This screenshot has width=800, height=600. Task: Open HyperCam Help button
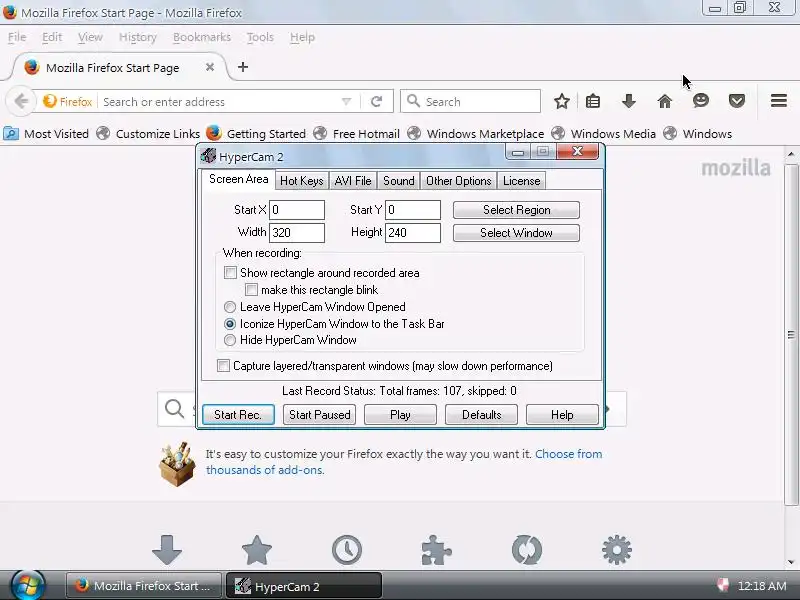(562, 415)
